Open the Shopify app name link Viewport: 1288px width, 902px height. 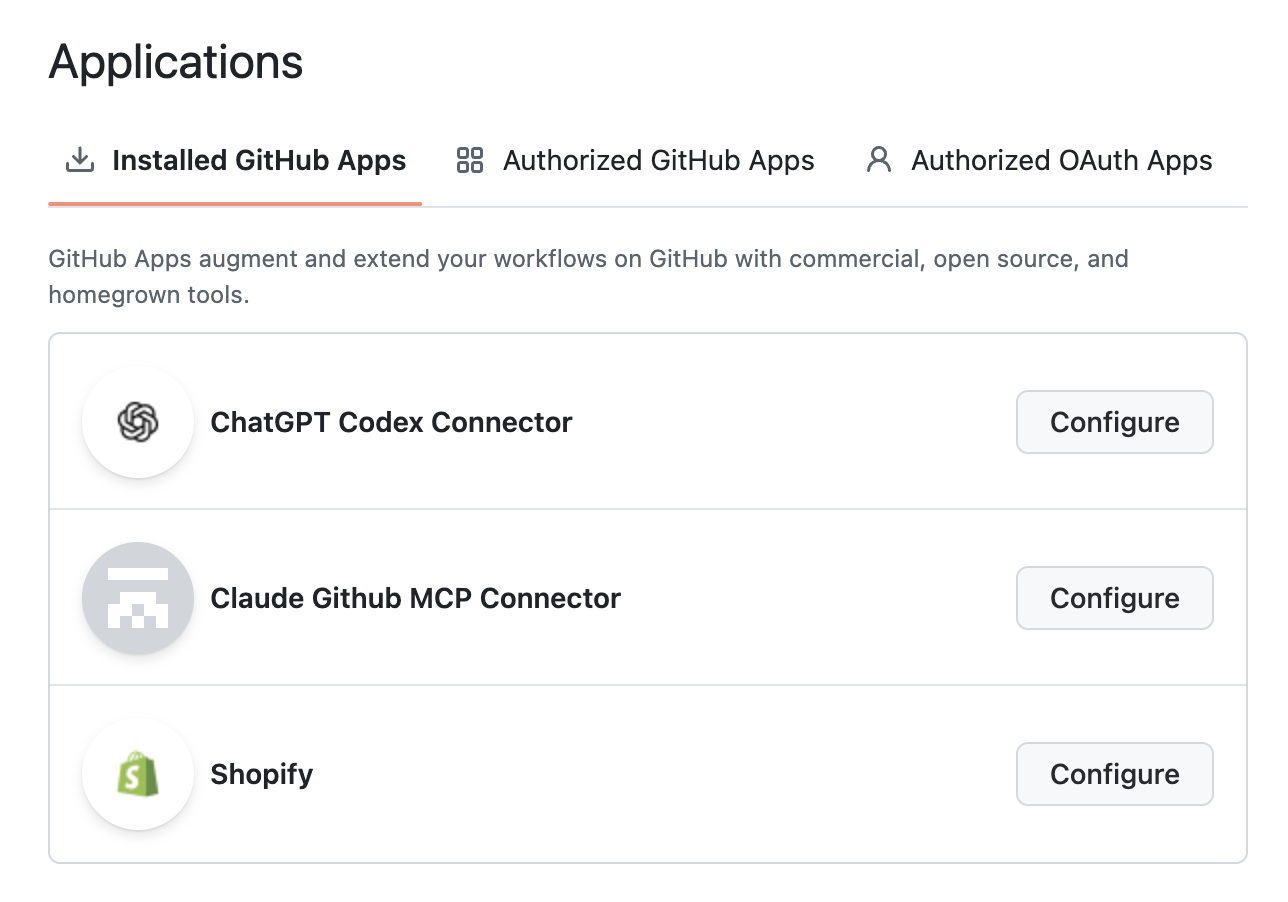pos(262,774)
